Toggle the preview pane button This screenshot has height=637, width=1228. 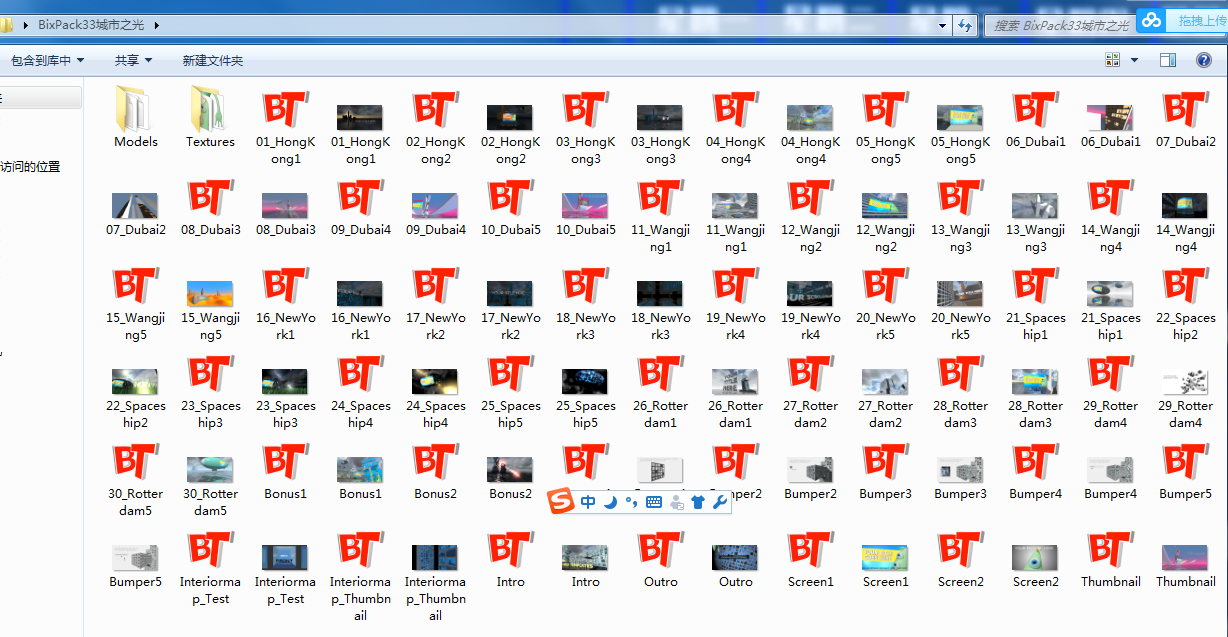click(x=1167, y=60)
